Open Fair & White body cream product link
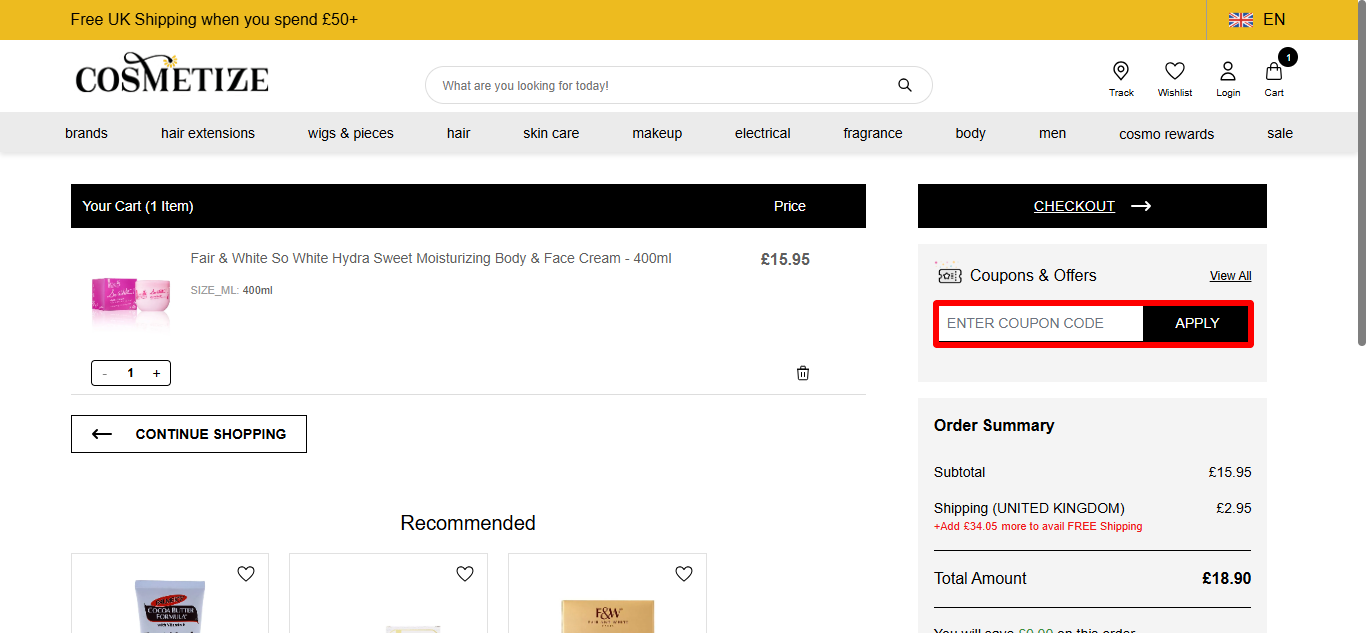The width and height of the screenshot is (1366, 633). tap(431, 258)
